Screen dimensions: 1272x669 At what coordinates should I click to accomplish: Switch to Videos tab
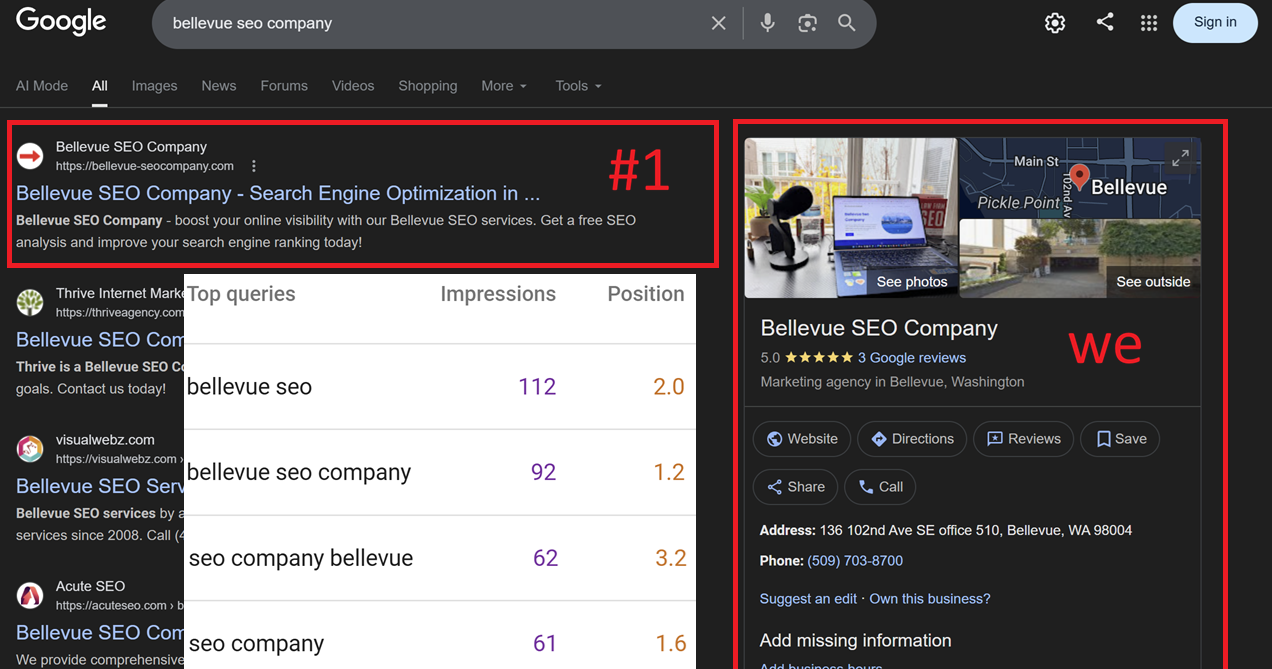click(x=353, y=86)
